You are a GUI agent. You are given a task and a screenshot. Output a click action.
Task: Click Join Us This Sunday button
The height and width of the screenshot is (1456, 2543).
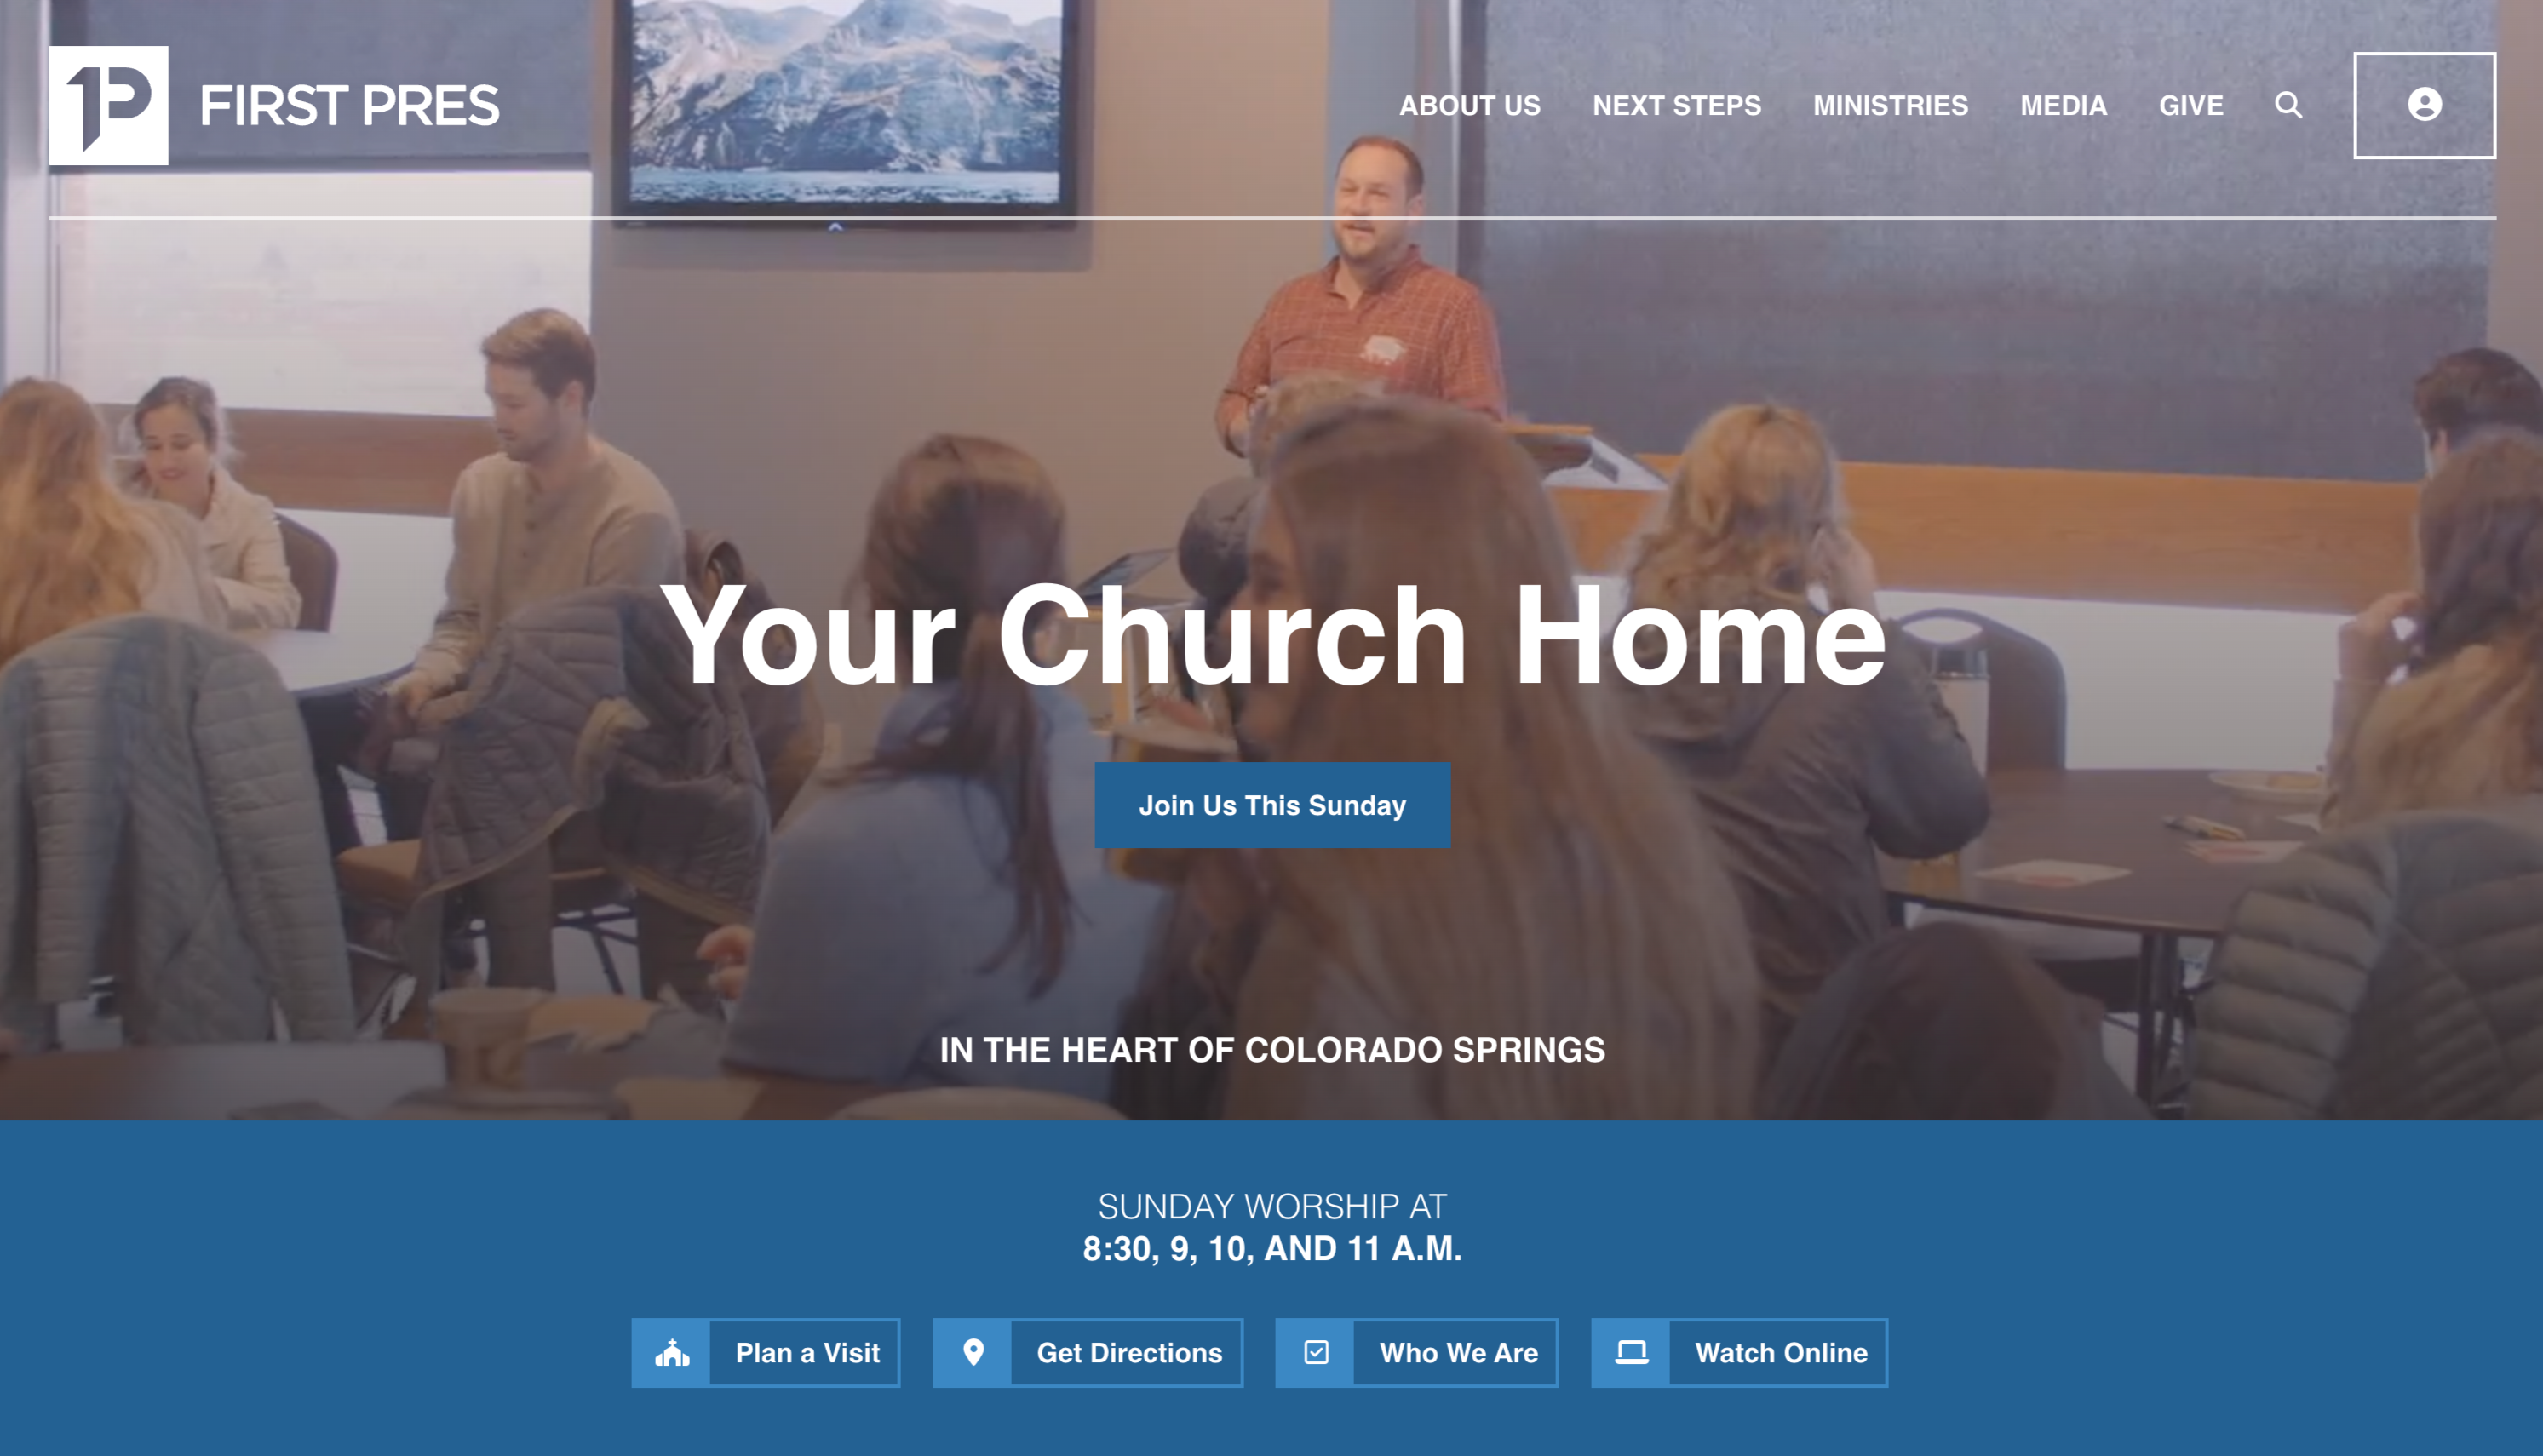pyautogui.click(x=1271, y=805)
